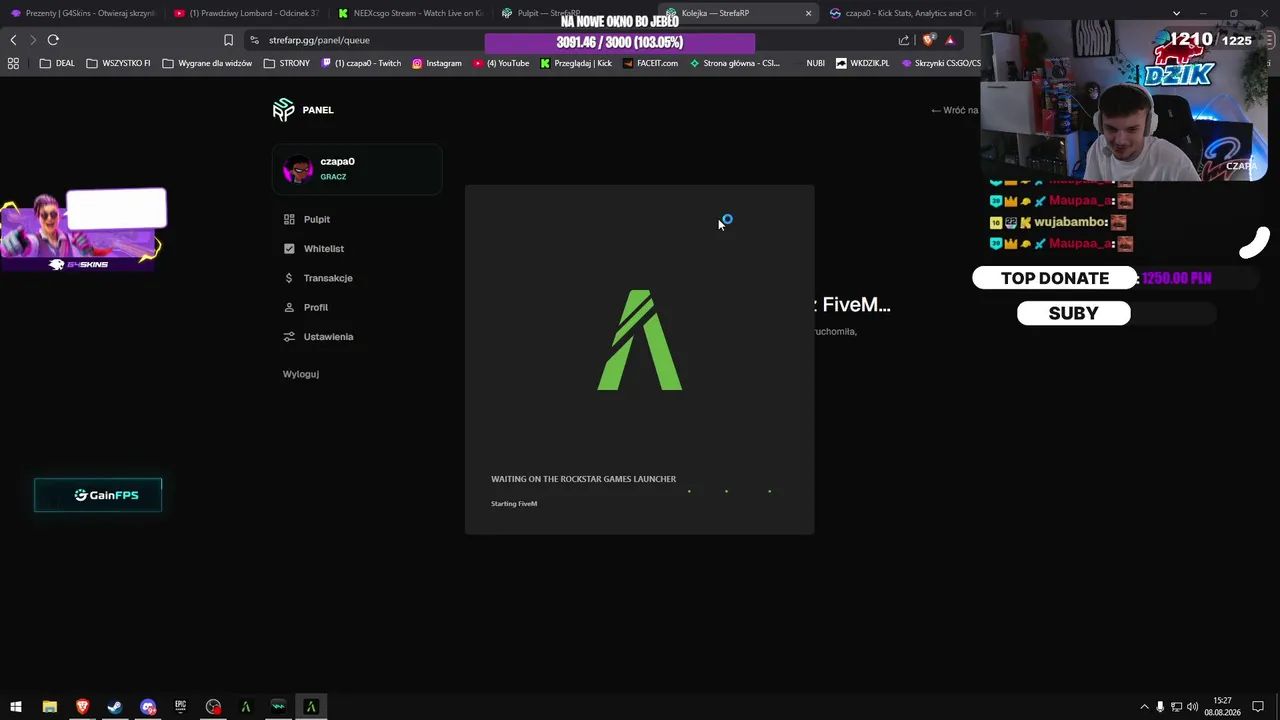Screen dimensions: 1280x720
Task: View site information icon beside the URL
Action: tap(255, 40)
